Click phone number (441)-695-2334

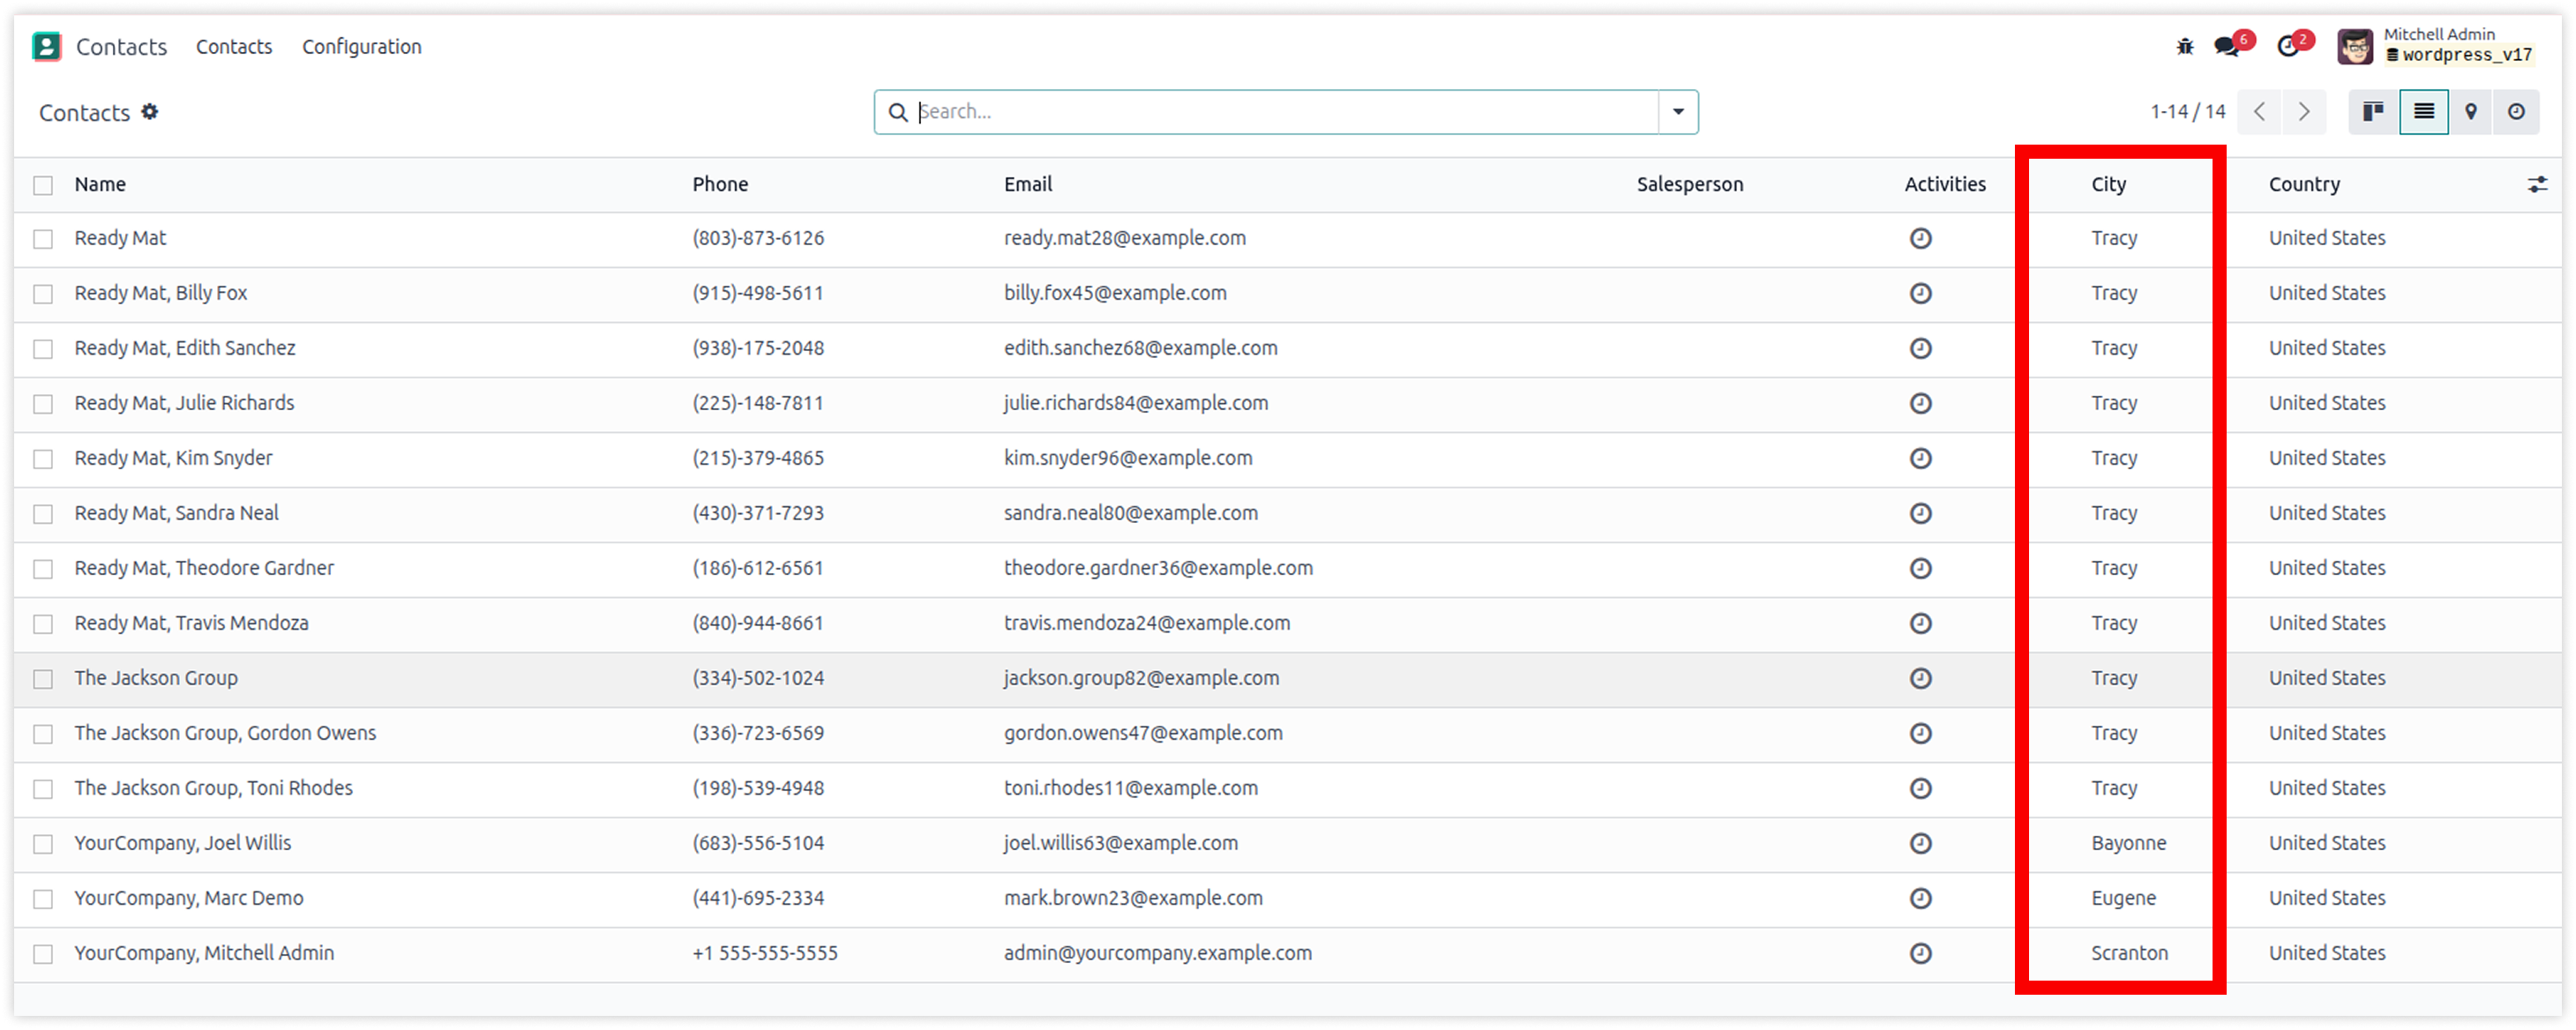[x=758, y=898]
